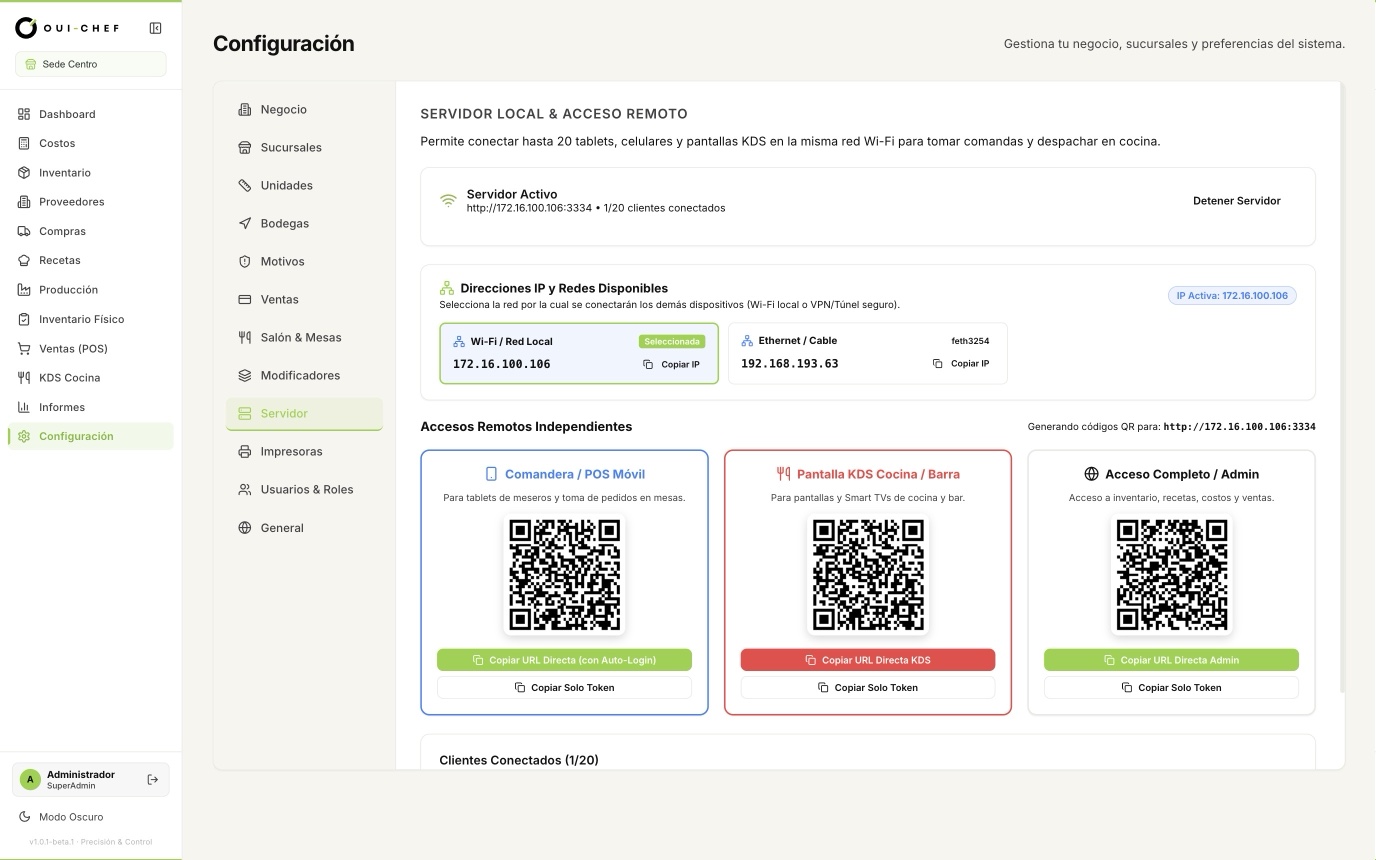Viewport: 1376px width, 860px height.
Task: Open the Sucursales settings tab
Action: click(x=304, y=148)
